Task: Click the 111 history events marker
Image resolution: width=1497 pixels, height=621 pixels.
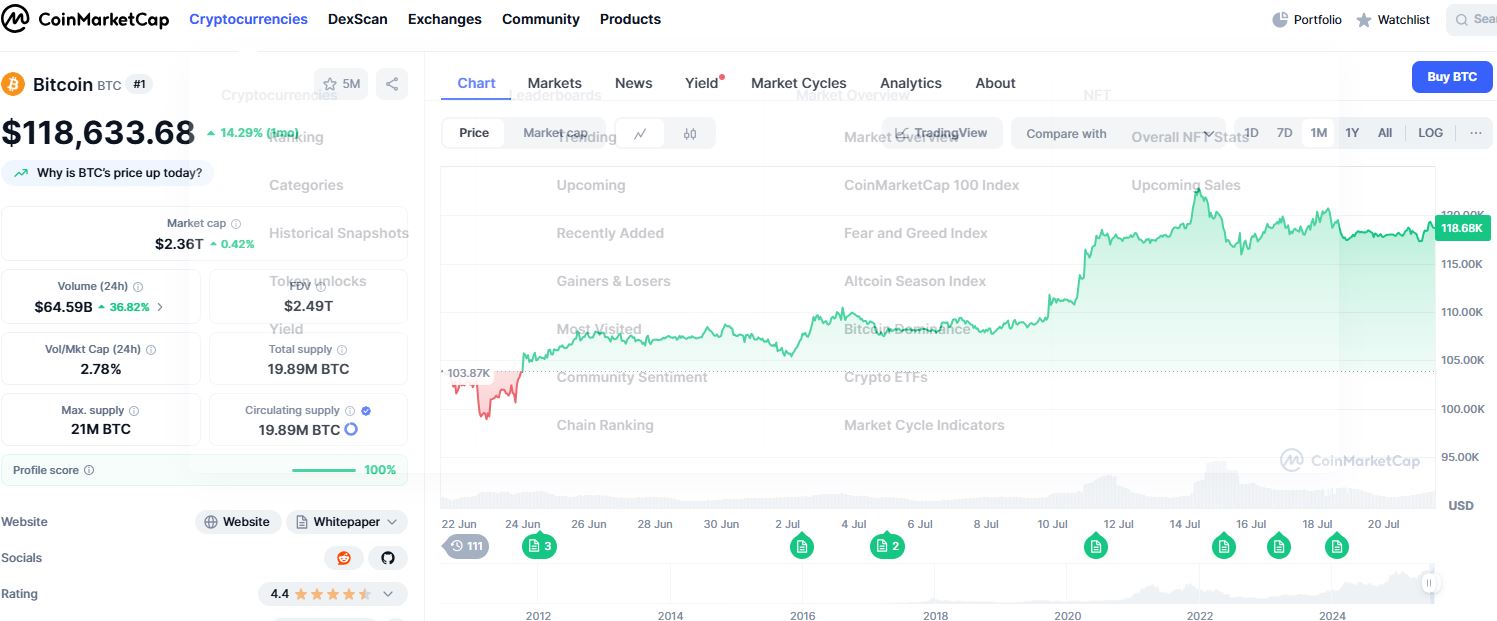Action: pyautogui.click(x=466, y=546)
